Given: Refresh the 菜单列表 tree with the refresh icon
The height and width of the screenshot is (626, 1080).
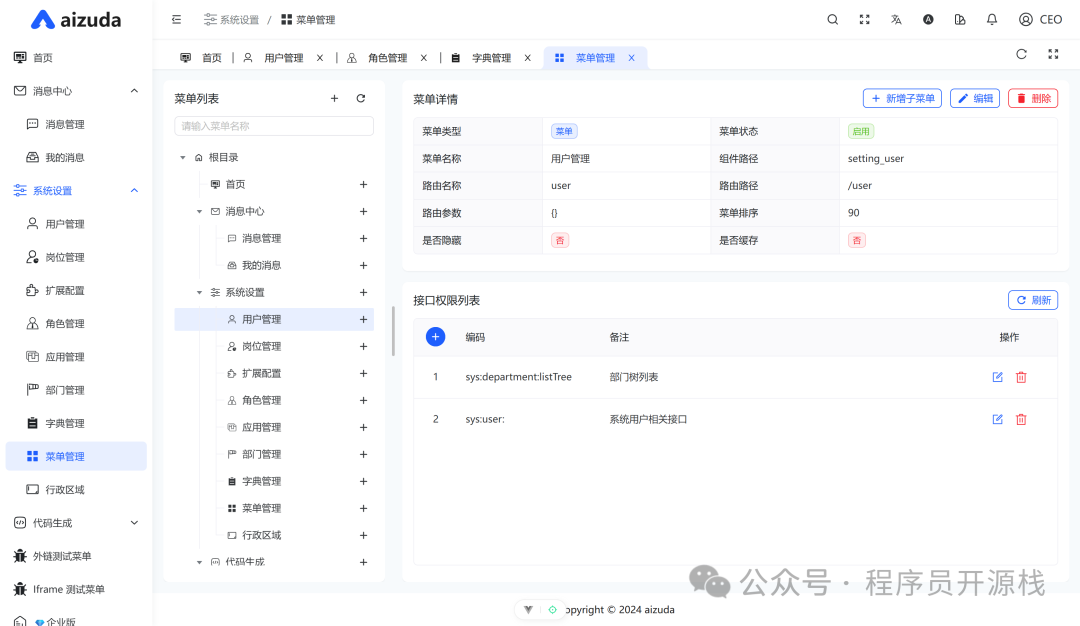Looking at the screenshot, I should coord(360,98).
